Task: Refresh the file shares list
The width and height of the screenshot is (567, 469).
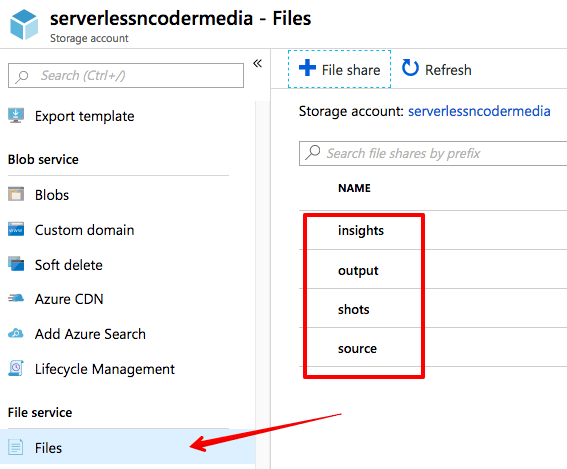Action: tap(436, 69)
